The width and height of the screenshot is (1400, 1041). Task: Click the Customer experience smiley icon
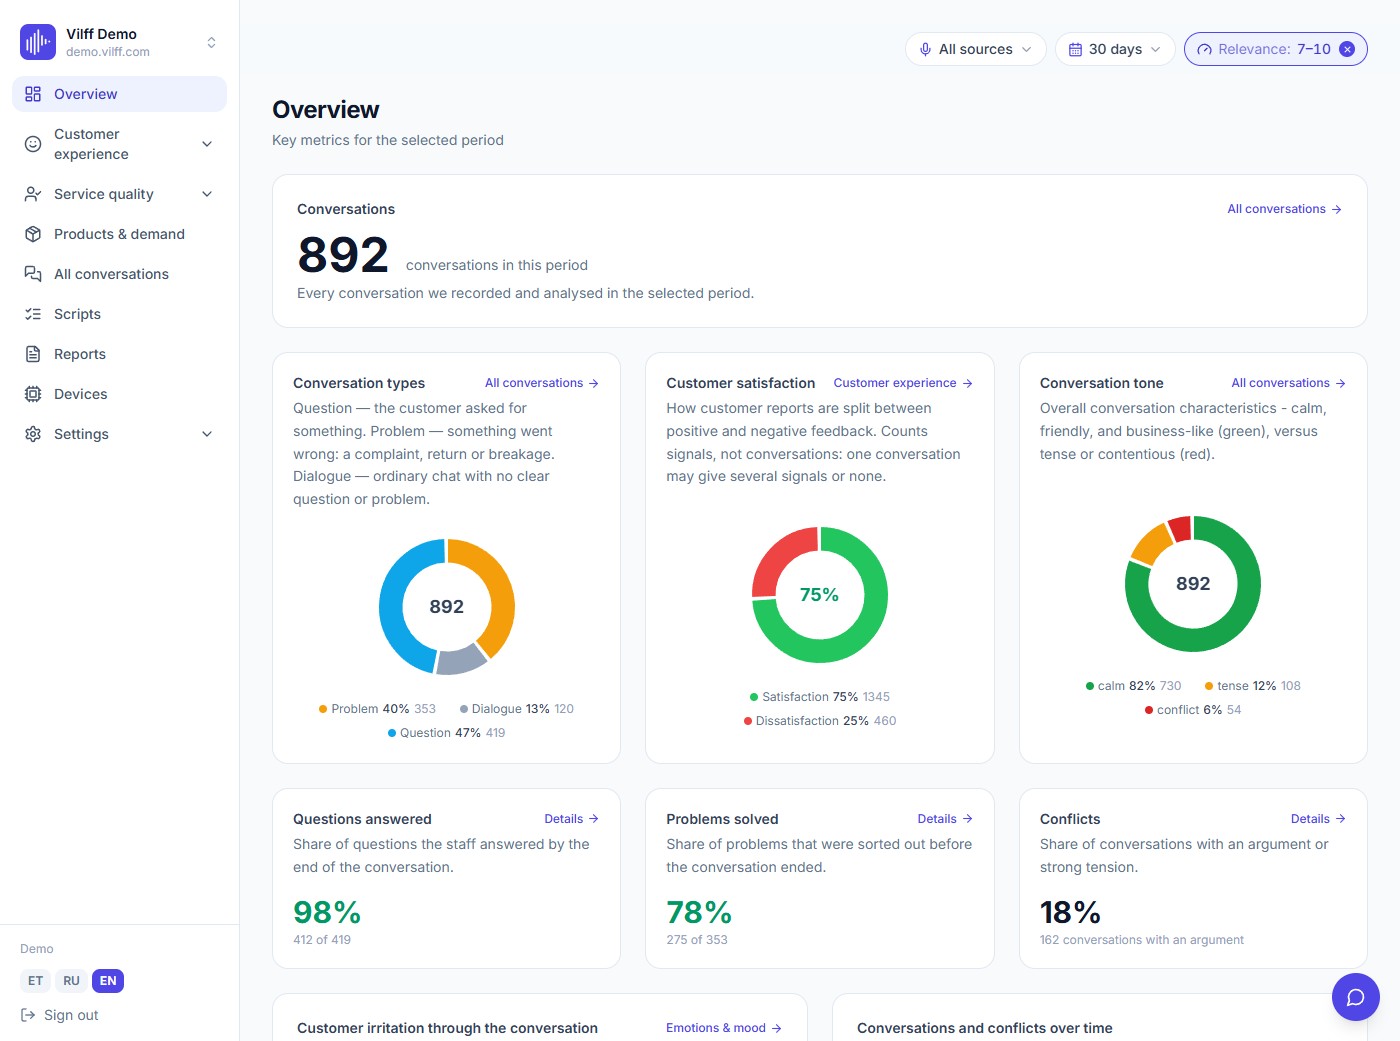coord(33,144)
